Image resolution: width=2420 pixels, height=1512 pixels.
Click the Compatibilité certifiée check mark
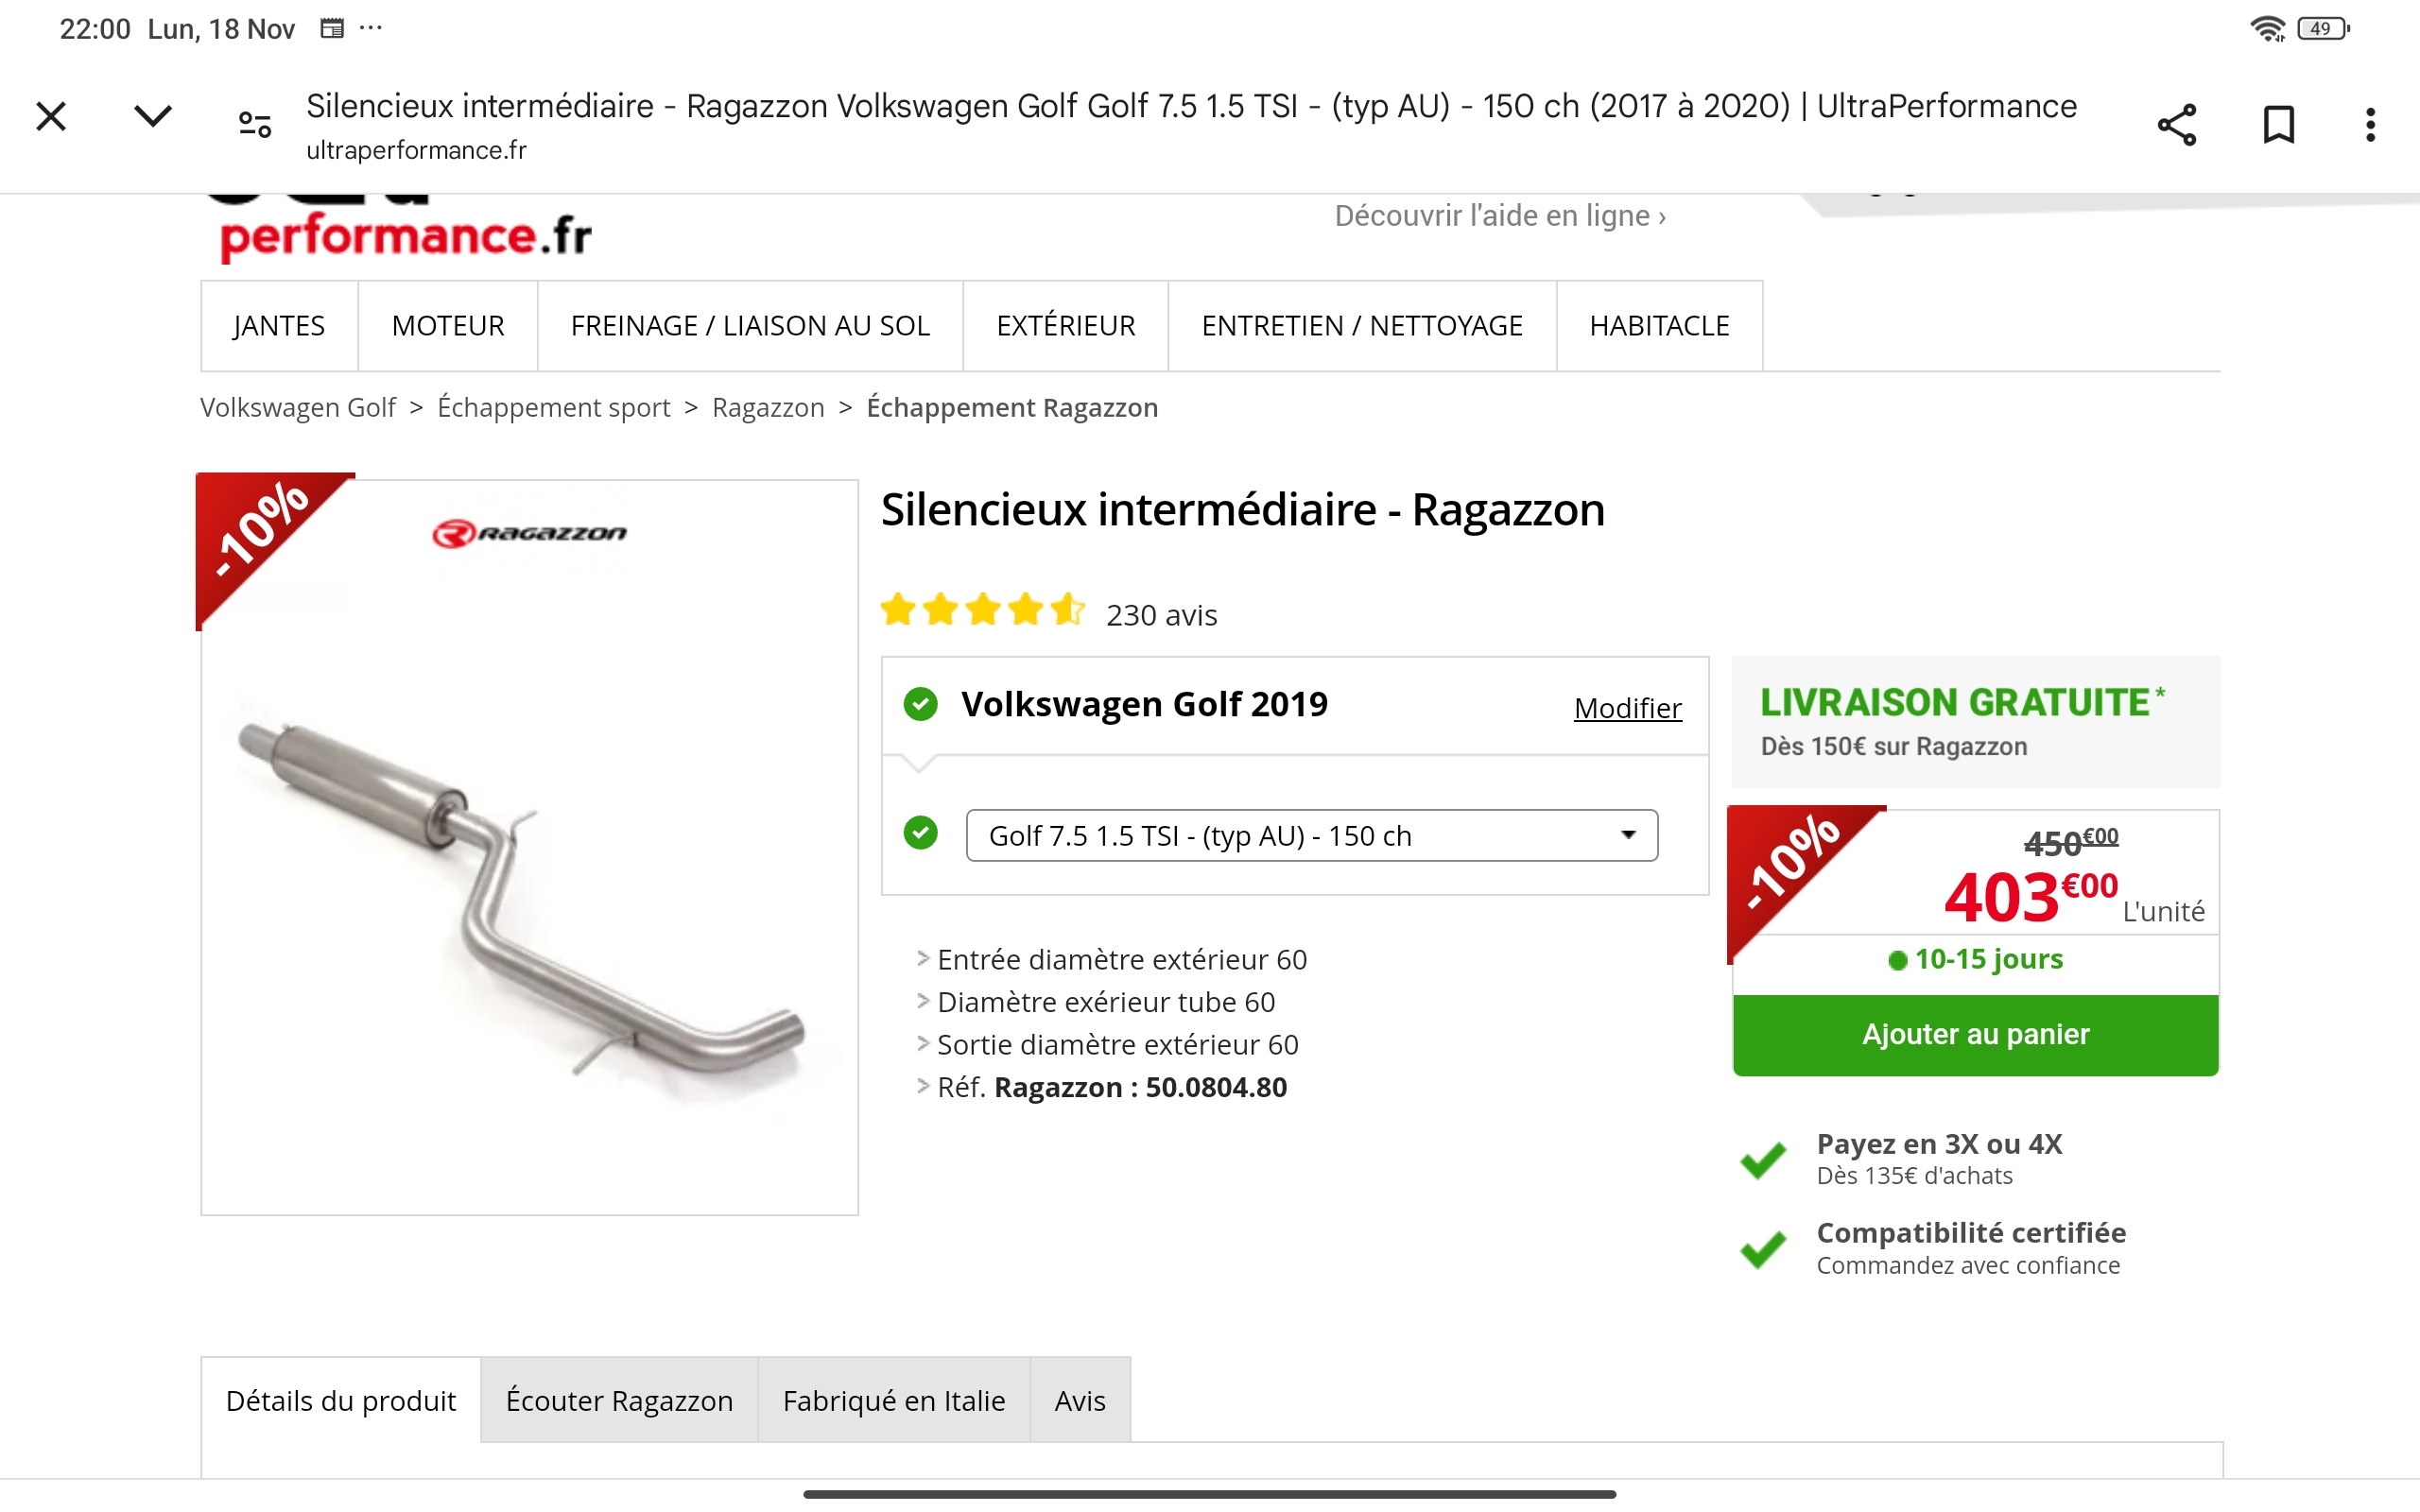[x=1762, y=1249]
